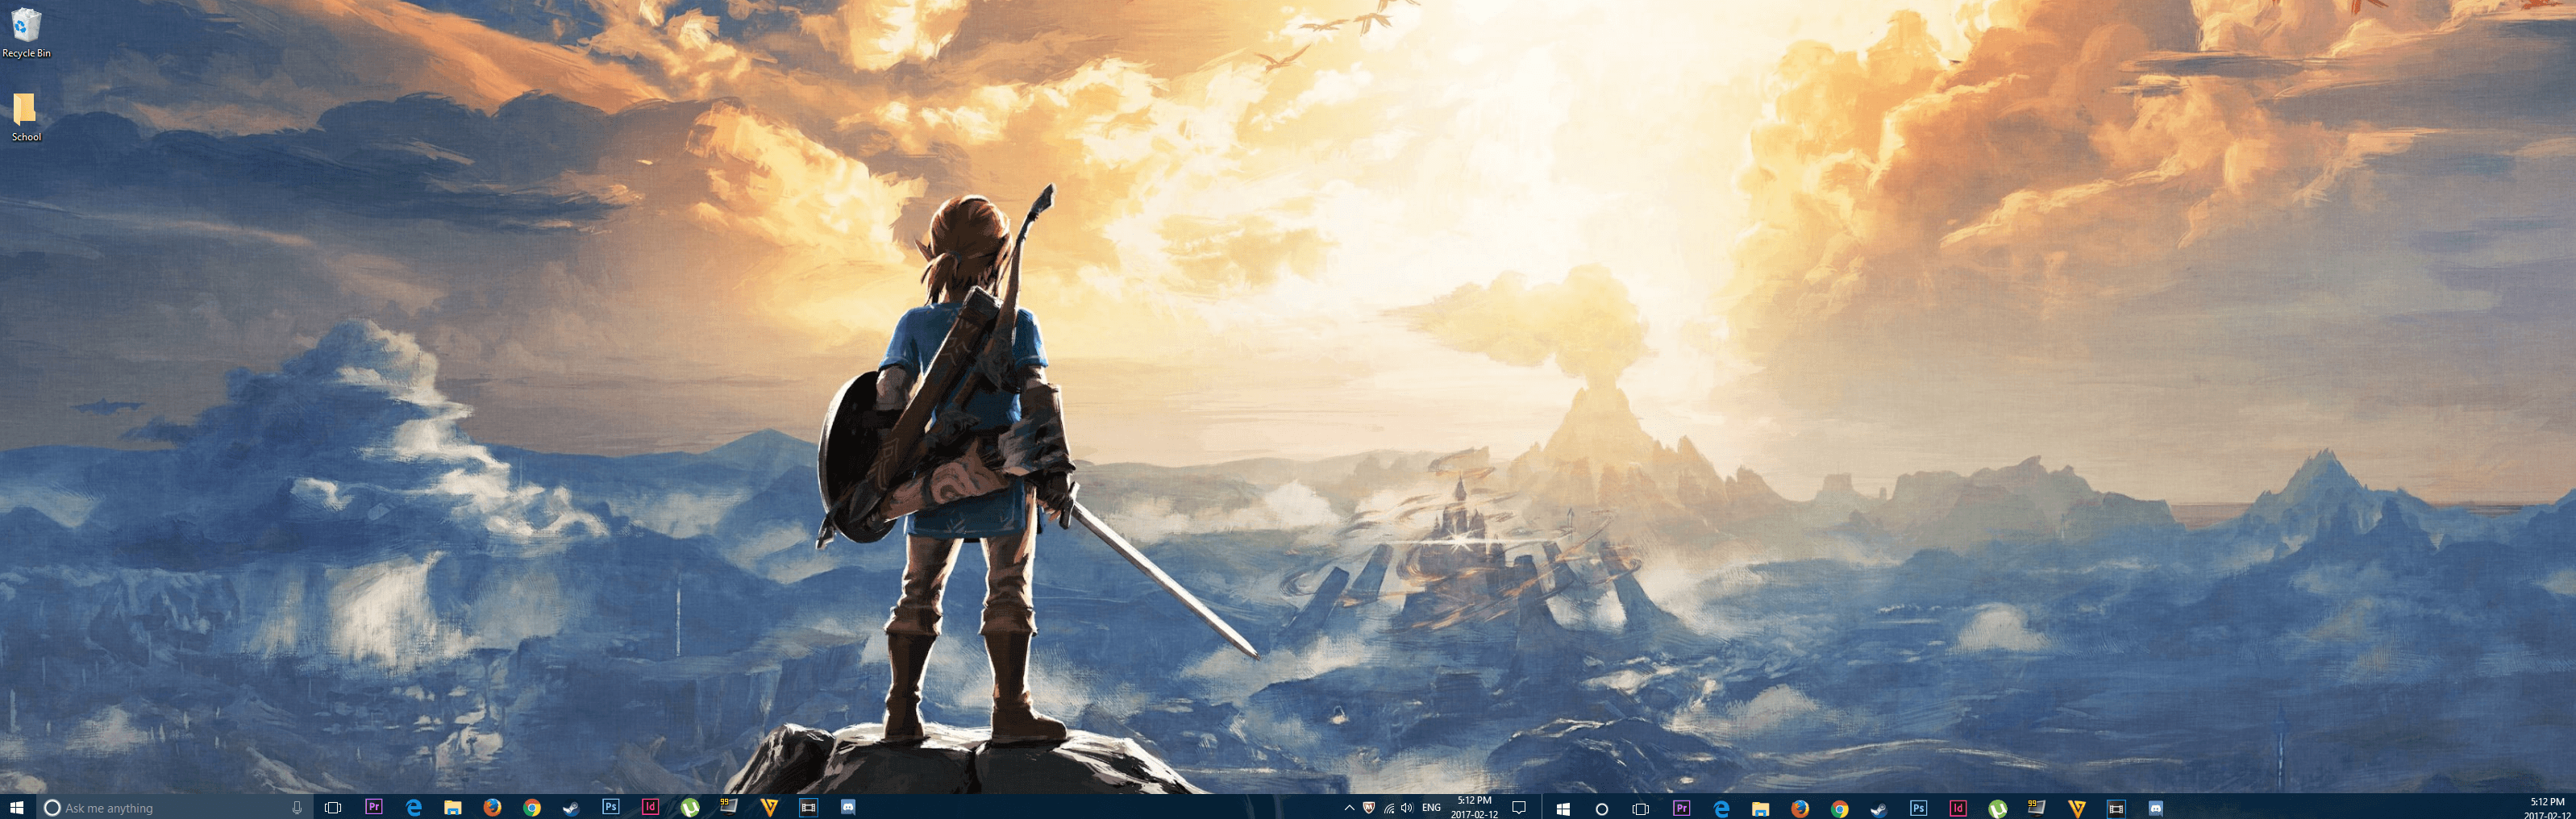Open the clock on second monitor taskbar
Viewport: 2576px width, 819px height.
2547,808
